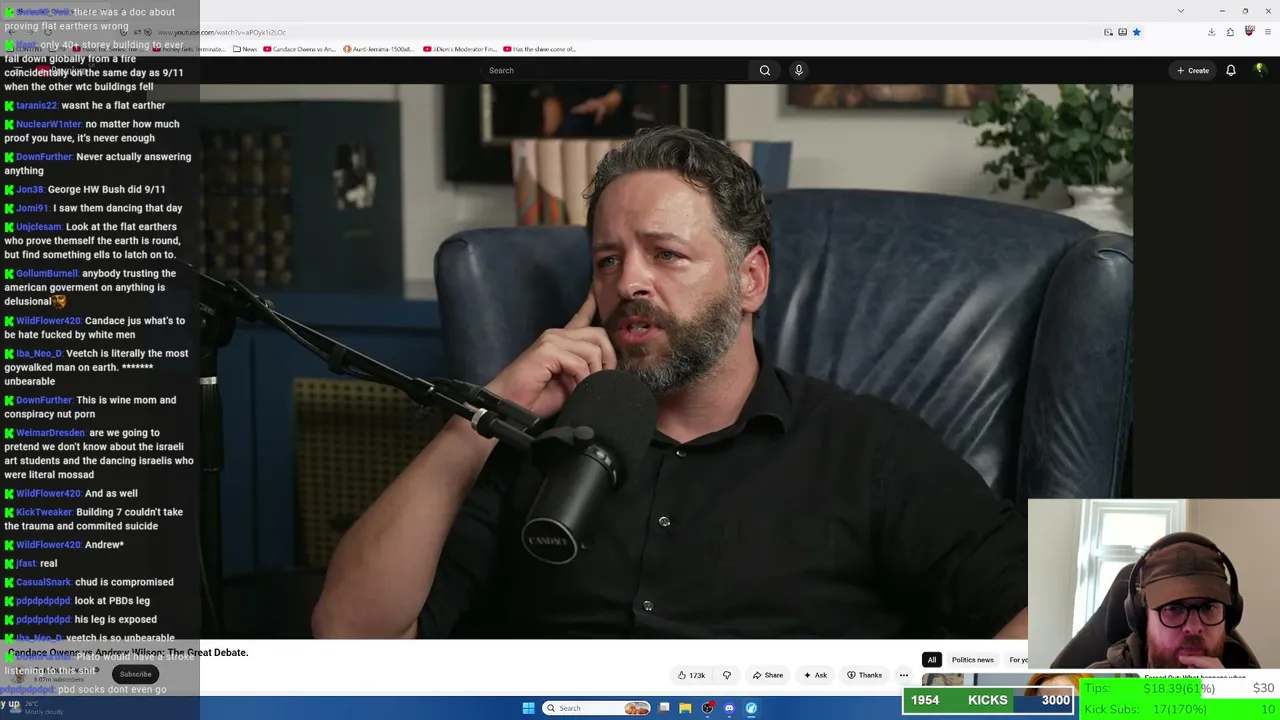This screenshot has height=720, width=1280.
Task: Open the more actions three-dot menu
Action: (x=904, y=675)
